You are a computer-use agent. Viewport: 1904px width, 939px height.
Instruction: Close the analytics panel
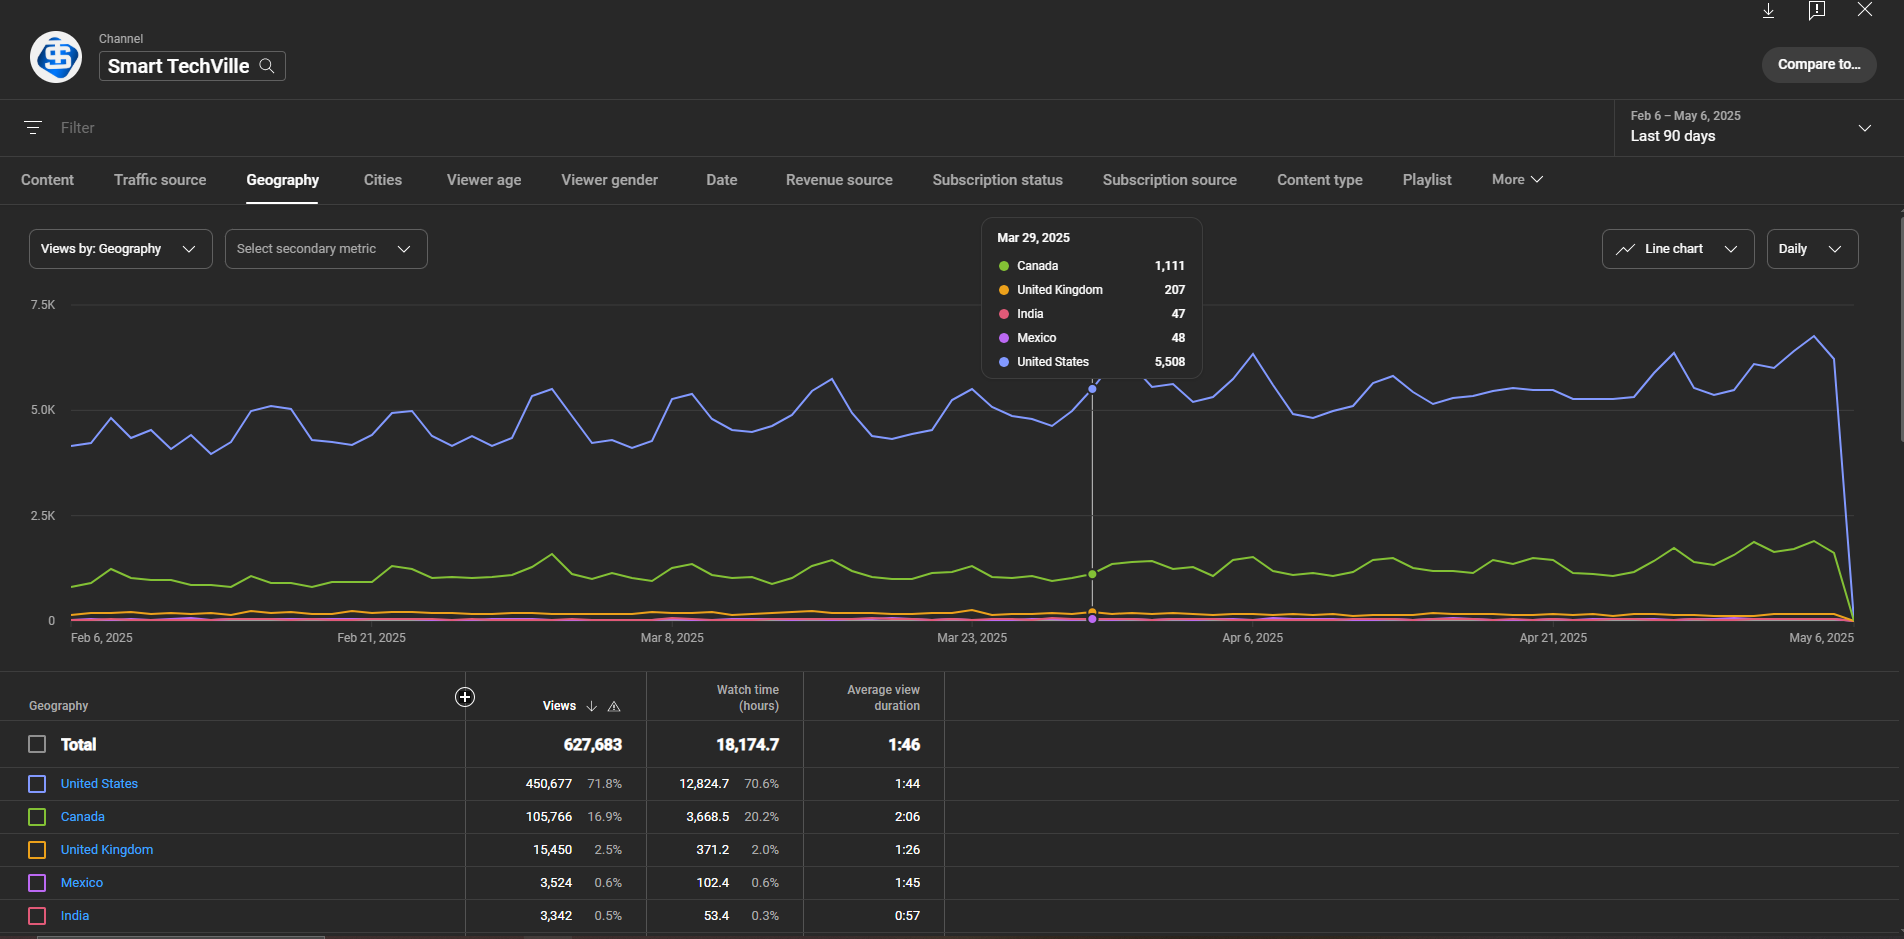1865,9
